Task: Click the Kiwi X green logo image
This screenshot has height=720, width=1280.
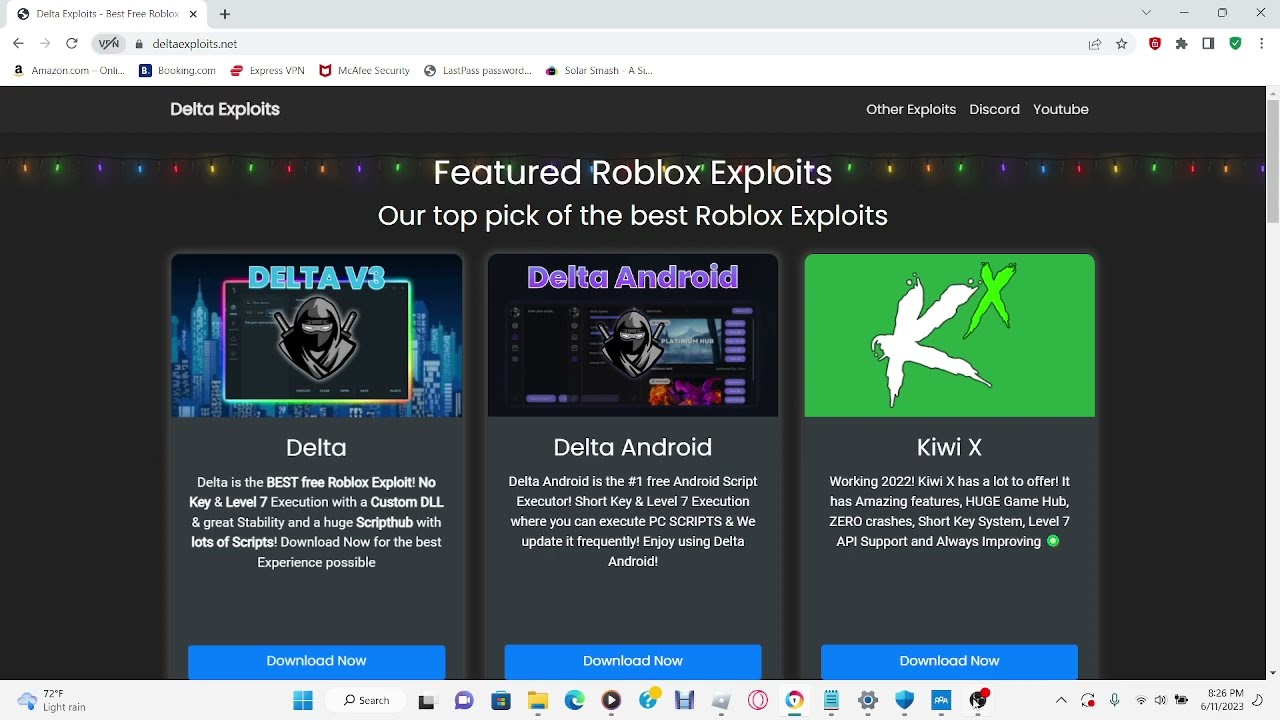Action: pos(949,335)
